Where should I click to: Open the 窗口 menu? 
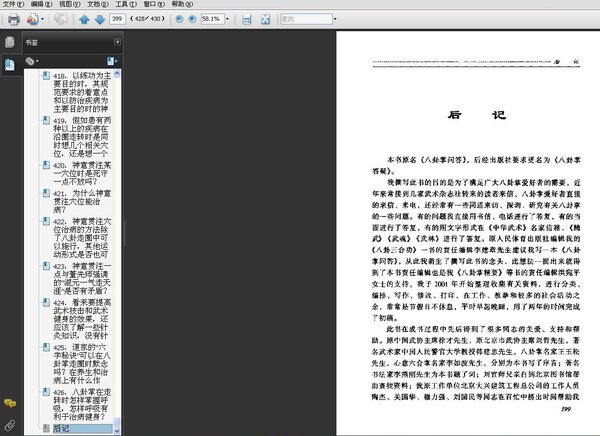[154, 4]
